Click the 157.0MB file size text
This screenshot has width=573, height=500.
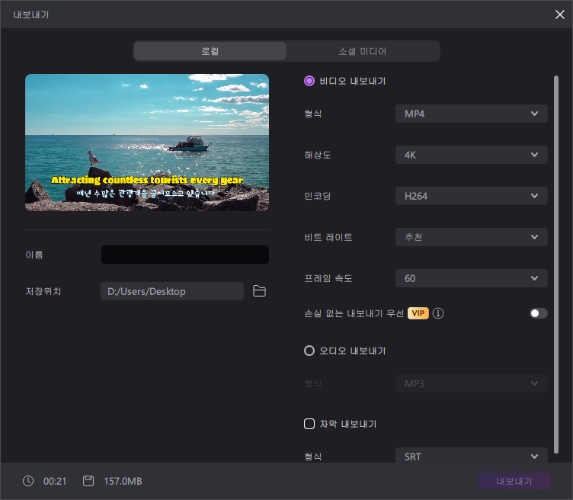pos(123,481)
